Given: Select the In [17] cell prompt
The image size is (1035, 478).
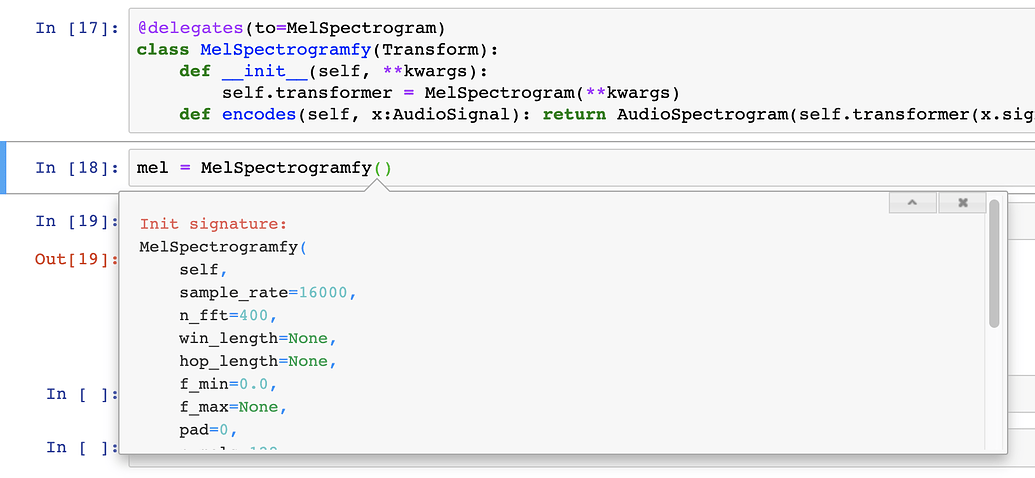Looking at the screenshot, I should (x=76, y=28).
